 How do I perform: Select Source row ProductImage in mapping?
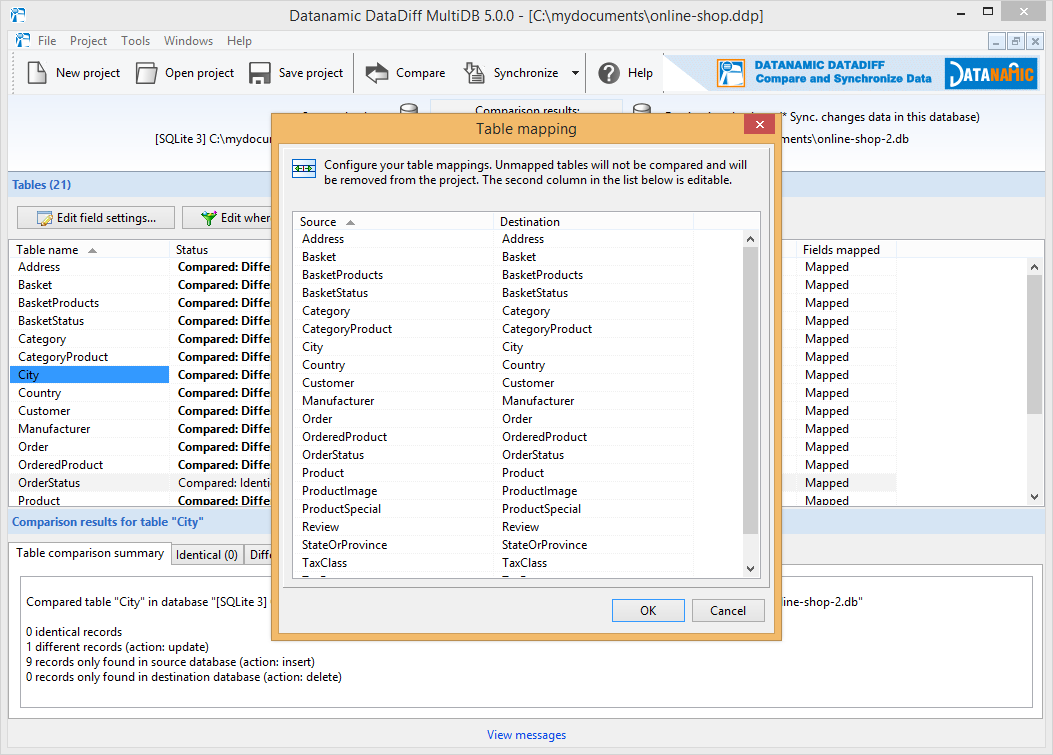tap(394, 491)
